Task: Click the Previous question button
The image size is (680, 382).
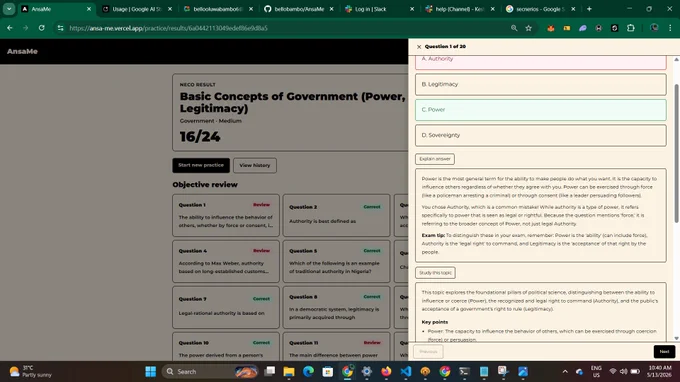Action: (x=428, y=352)
